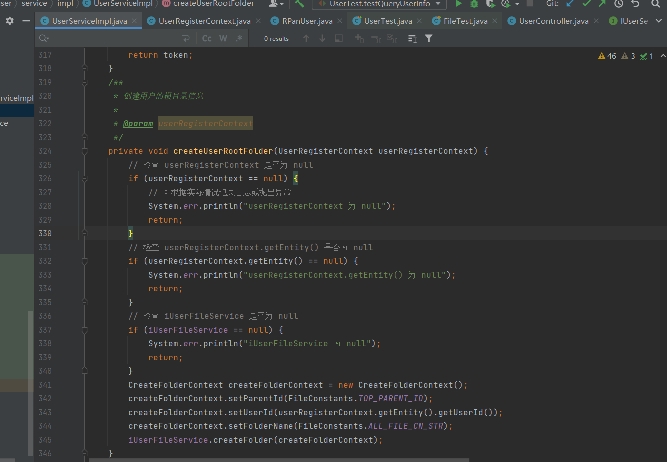The image size is (667, 462).
Task: Click ALL_FILE_CN_STR constant on line 344
Action: pos(405,426)
